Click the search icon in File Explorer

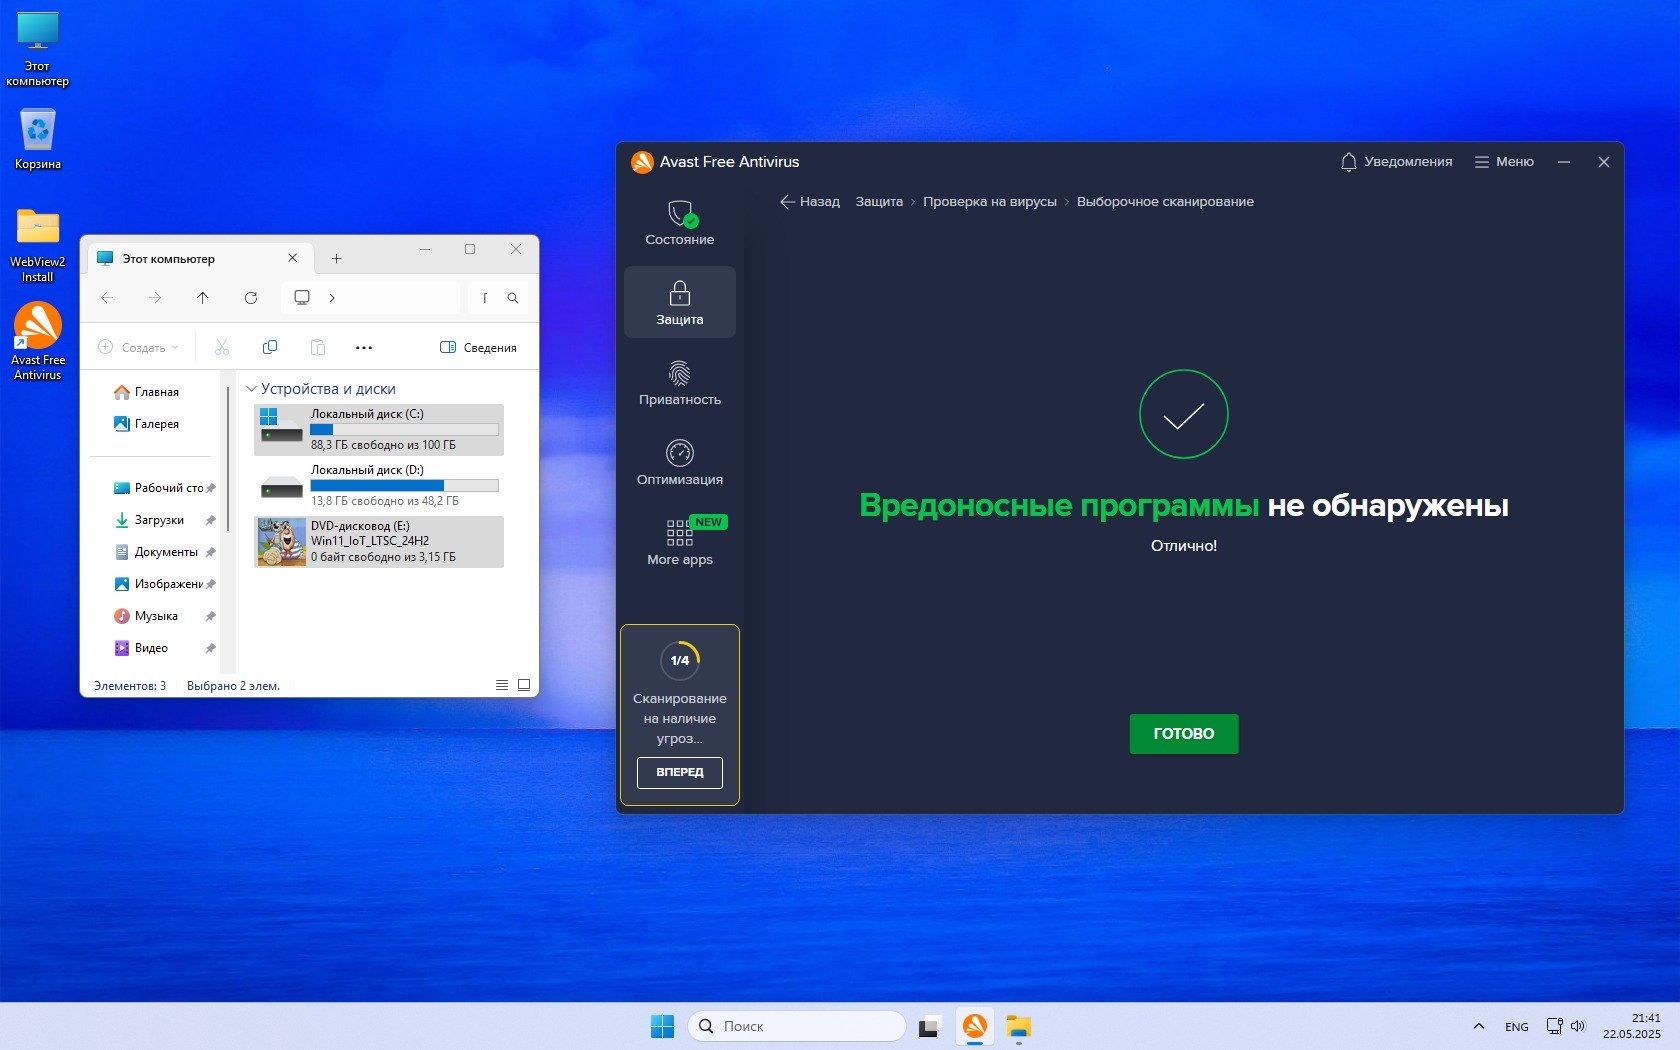point(513,298)
